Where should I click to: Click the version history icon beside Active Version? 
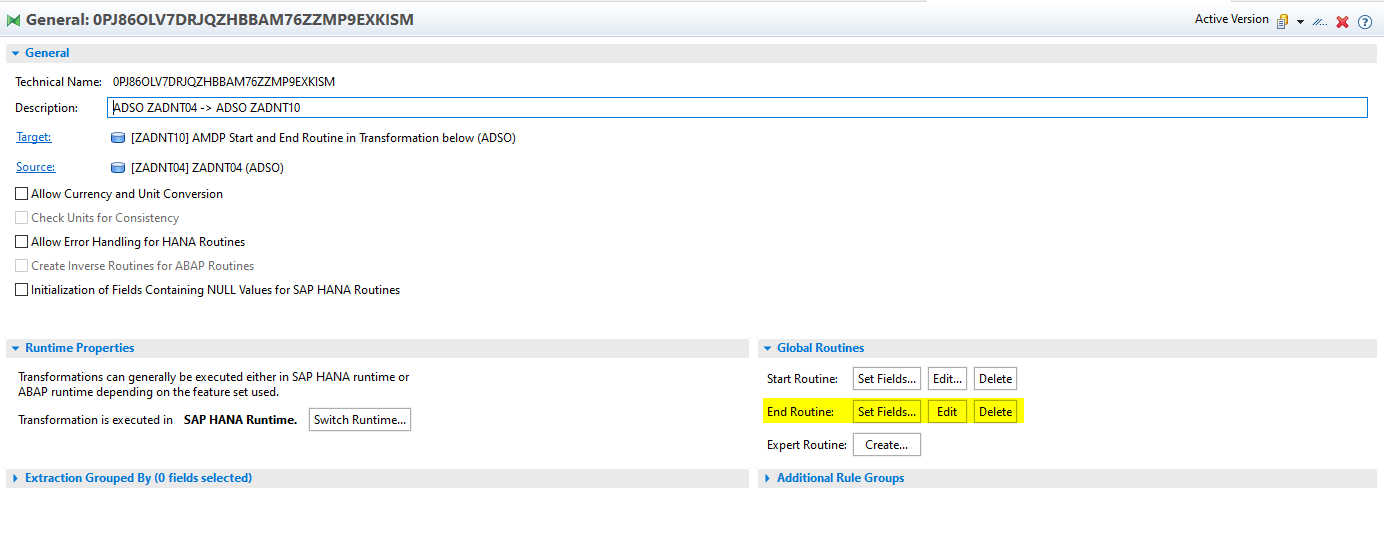coord(1282,21)
